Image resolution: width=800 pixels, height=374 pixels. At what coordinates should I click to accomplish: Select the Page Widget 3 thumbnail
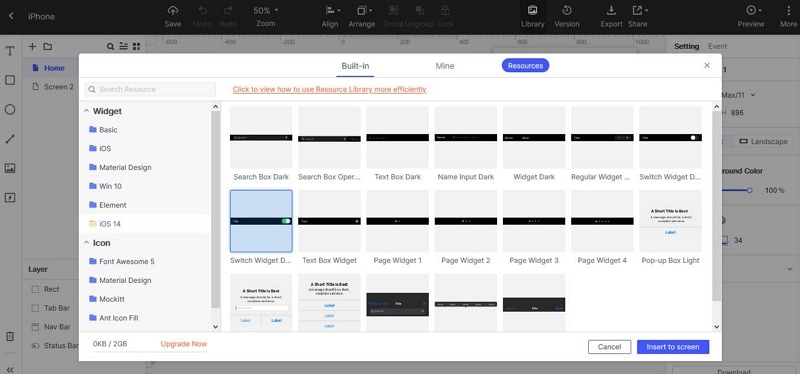tap(534, 221)
